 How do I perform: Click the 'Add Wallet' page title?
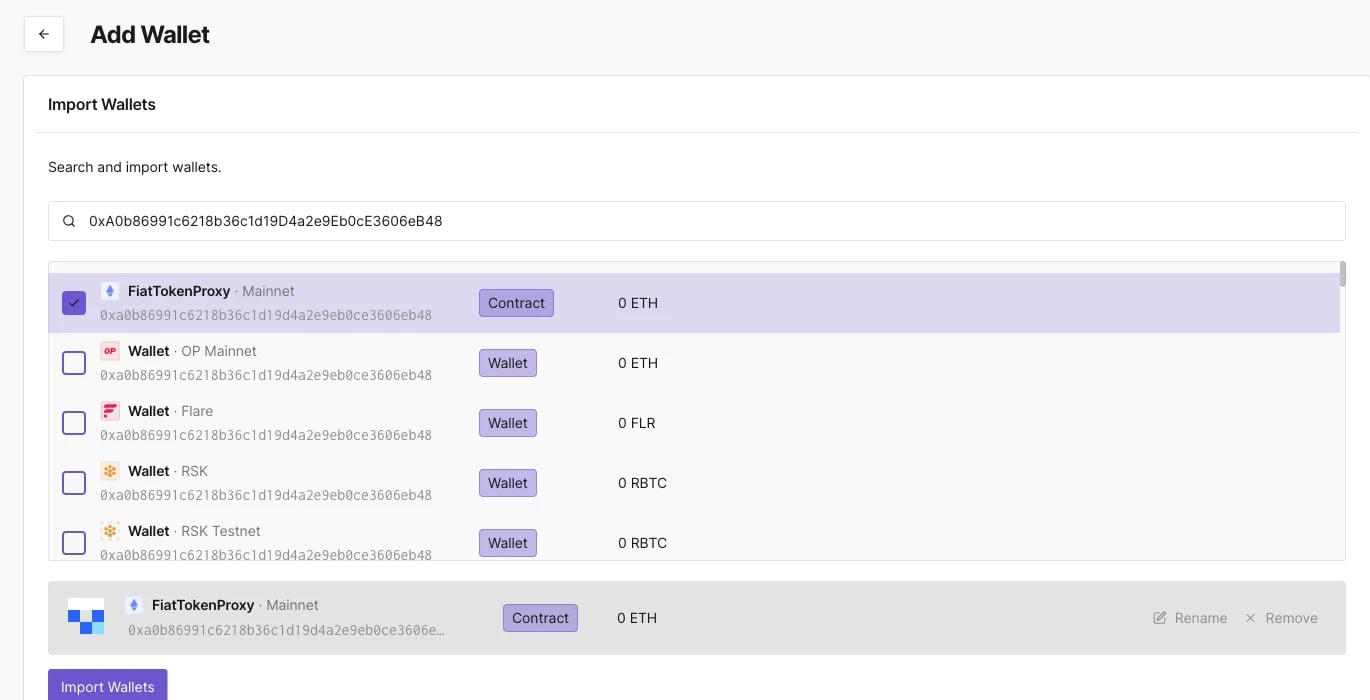tap(150, 34)
